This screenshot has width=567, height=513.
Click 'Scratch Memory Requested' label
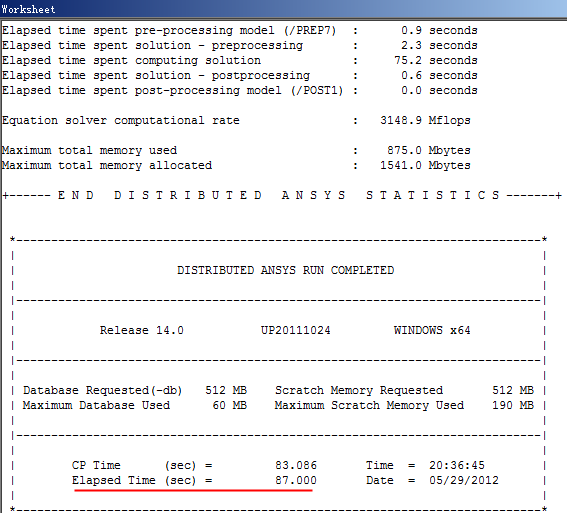click(x=359, y=390)
